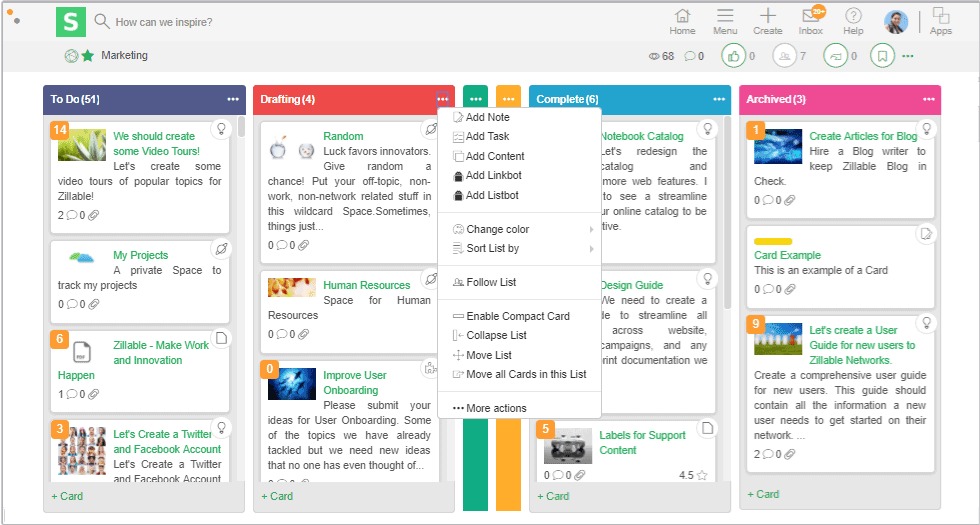Select Add Note from the menu
The image size is (980, 525).
click(519, 118)
